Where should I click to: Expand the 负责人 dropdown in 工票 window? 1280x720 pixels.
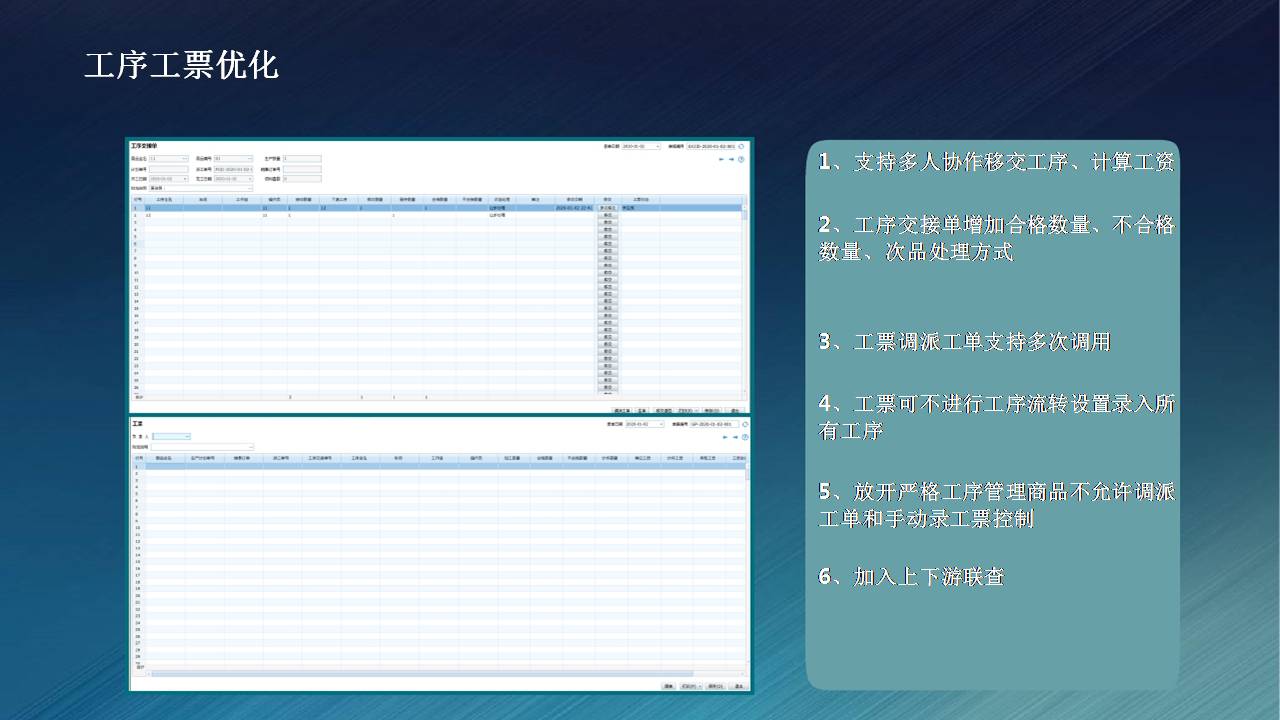coord(187,437)
